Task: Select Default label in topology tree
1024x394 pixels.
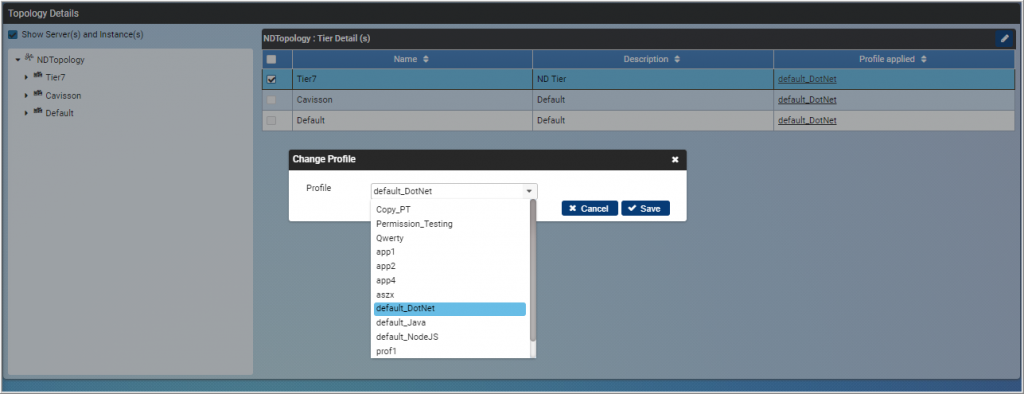Action: (x=59, y=113)
